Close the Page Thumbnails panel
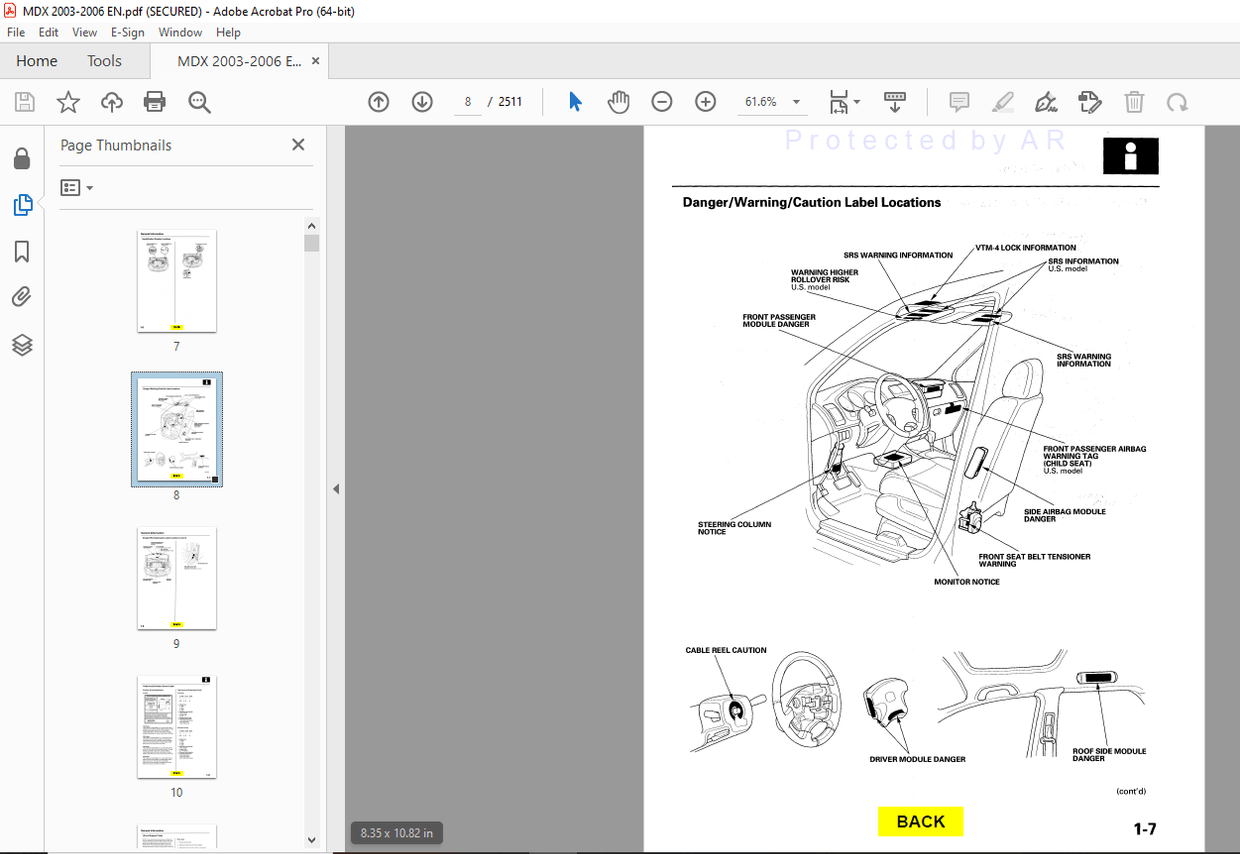1240x854 pixels. pos(298,145)
